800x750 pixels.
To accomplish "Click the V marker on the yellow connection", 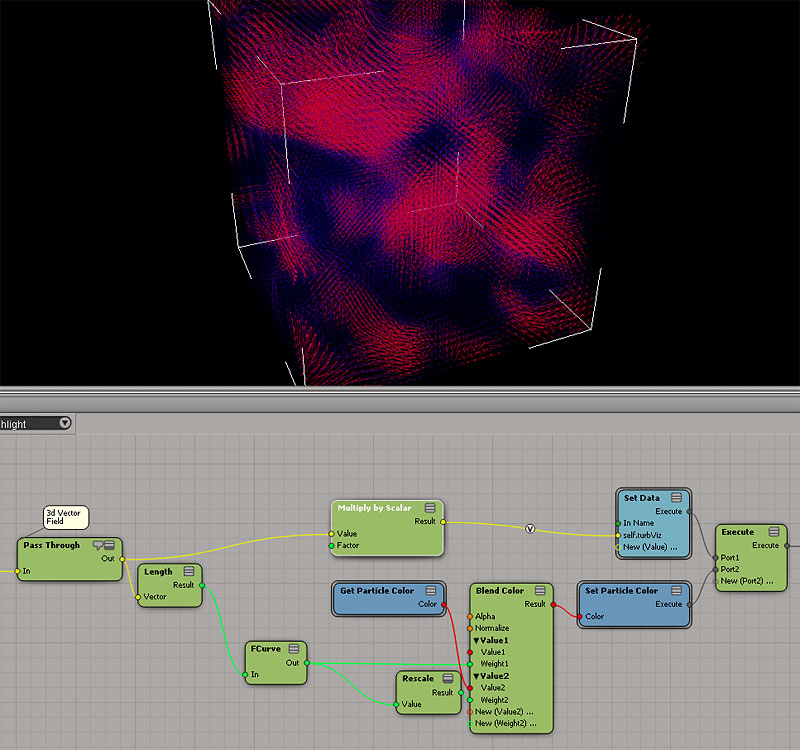I will [x=530, y=529].
